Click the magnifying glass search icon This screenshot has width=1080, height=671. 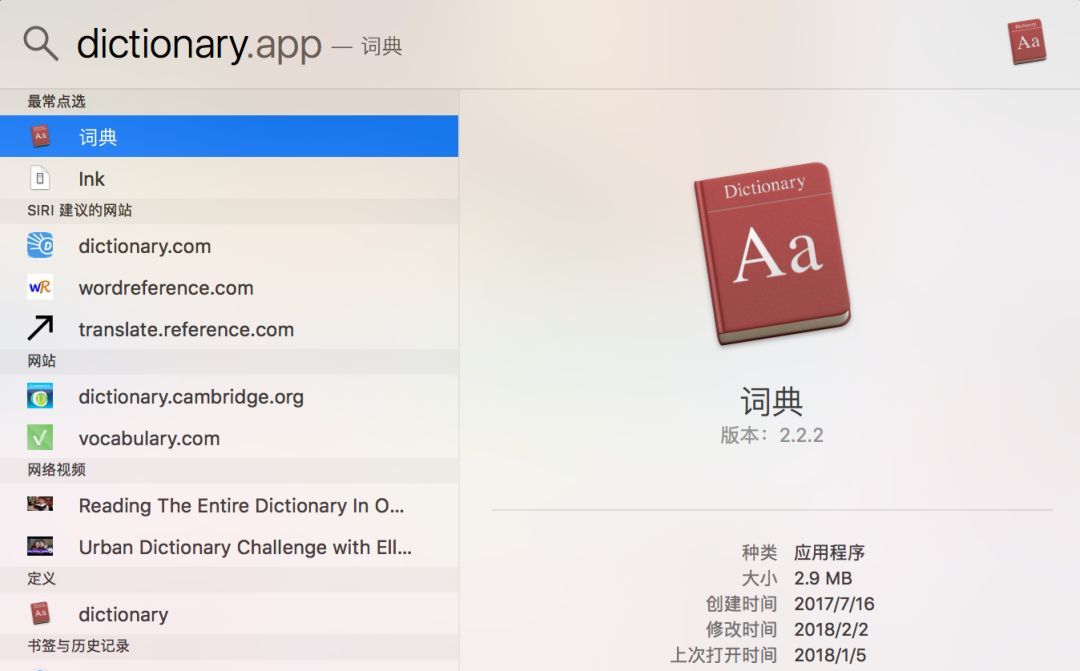coord(39,43)
